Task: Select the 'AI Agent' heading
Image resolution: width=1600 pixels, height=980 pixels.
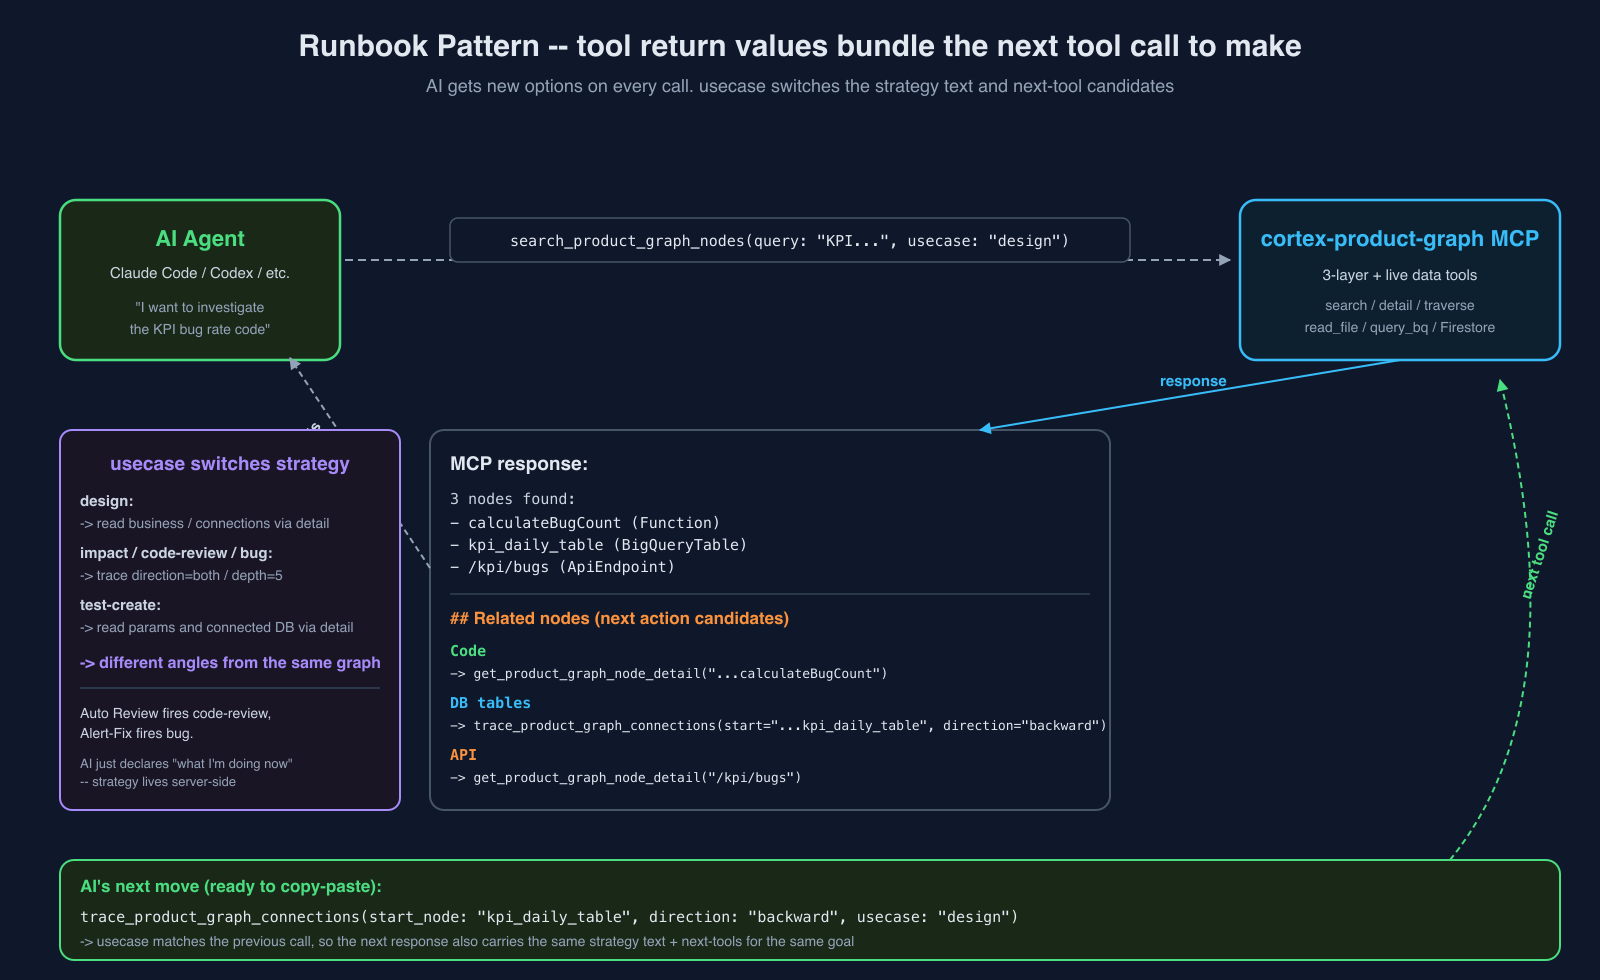Action: coord(200,239)
